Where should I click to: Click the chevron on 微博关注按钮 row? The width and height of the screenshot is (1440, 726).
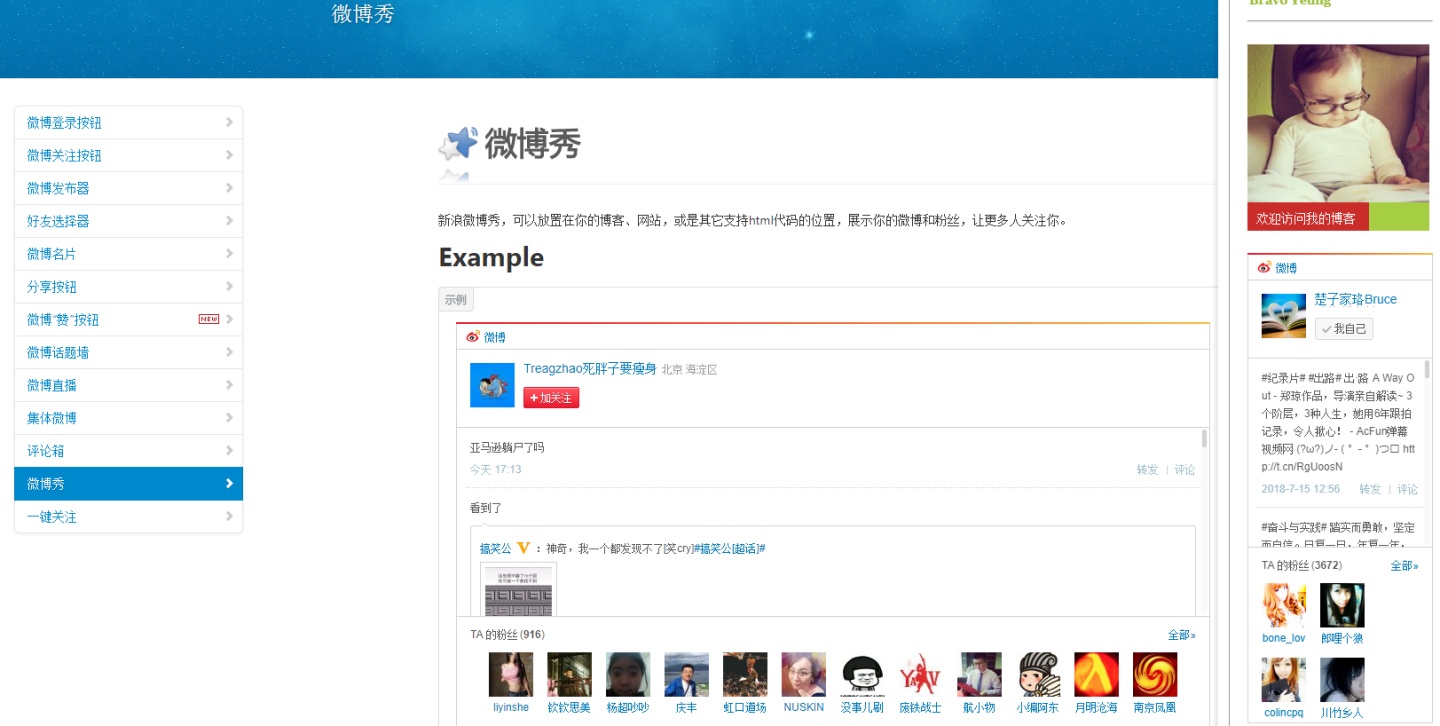(229, 155)
